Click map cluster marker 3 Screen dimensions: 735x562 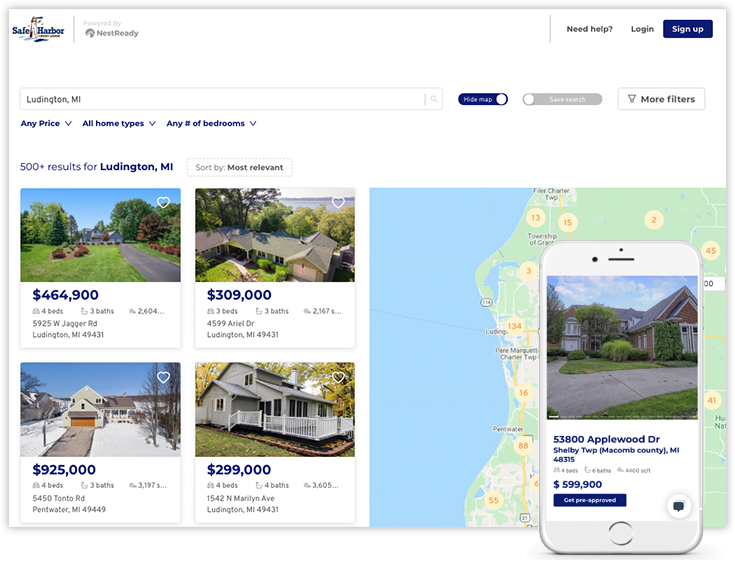[x=528, y=270]
